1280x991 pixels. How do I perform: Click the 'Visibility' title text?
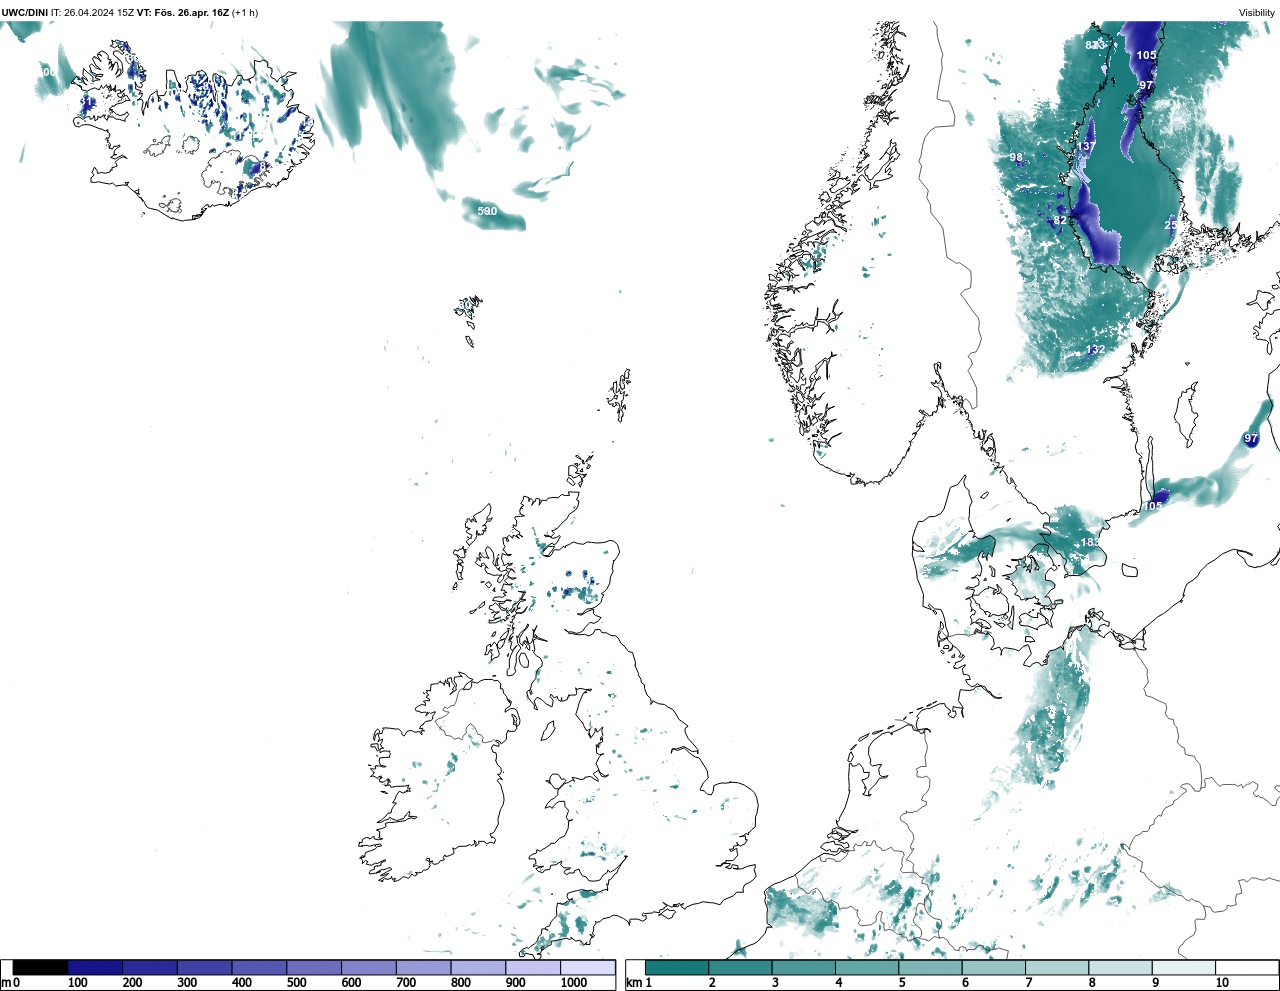[x=1257, y=13]
